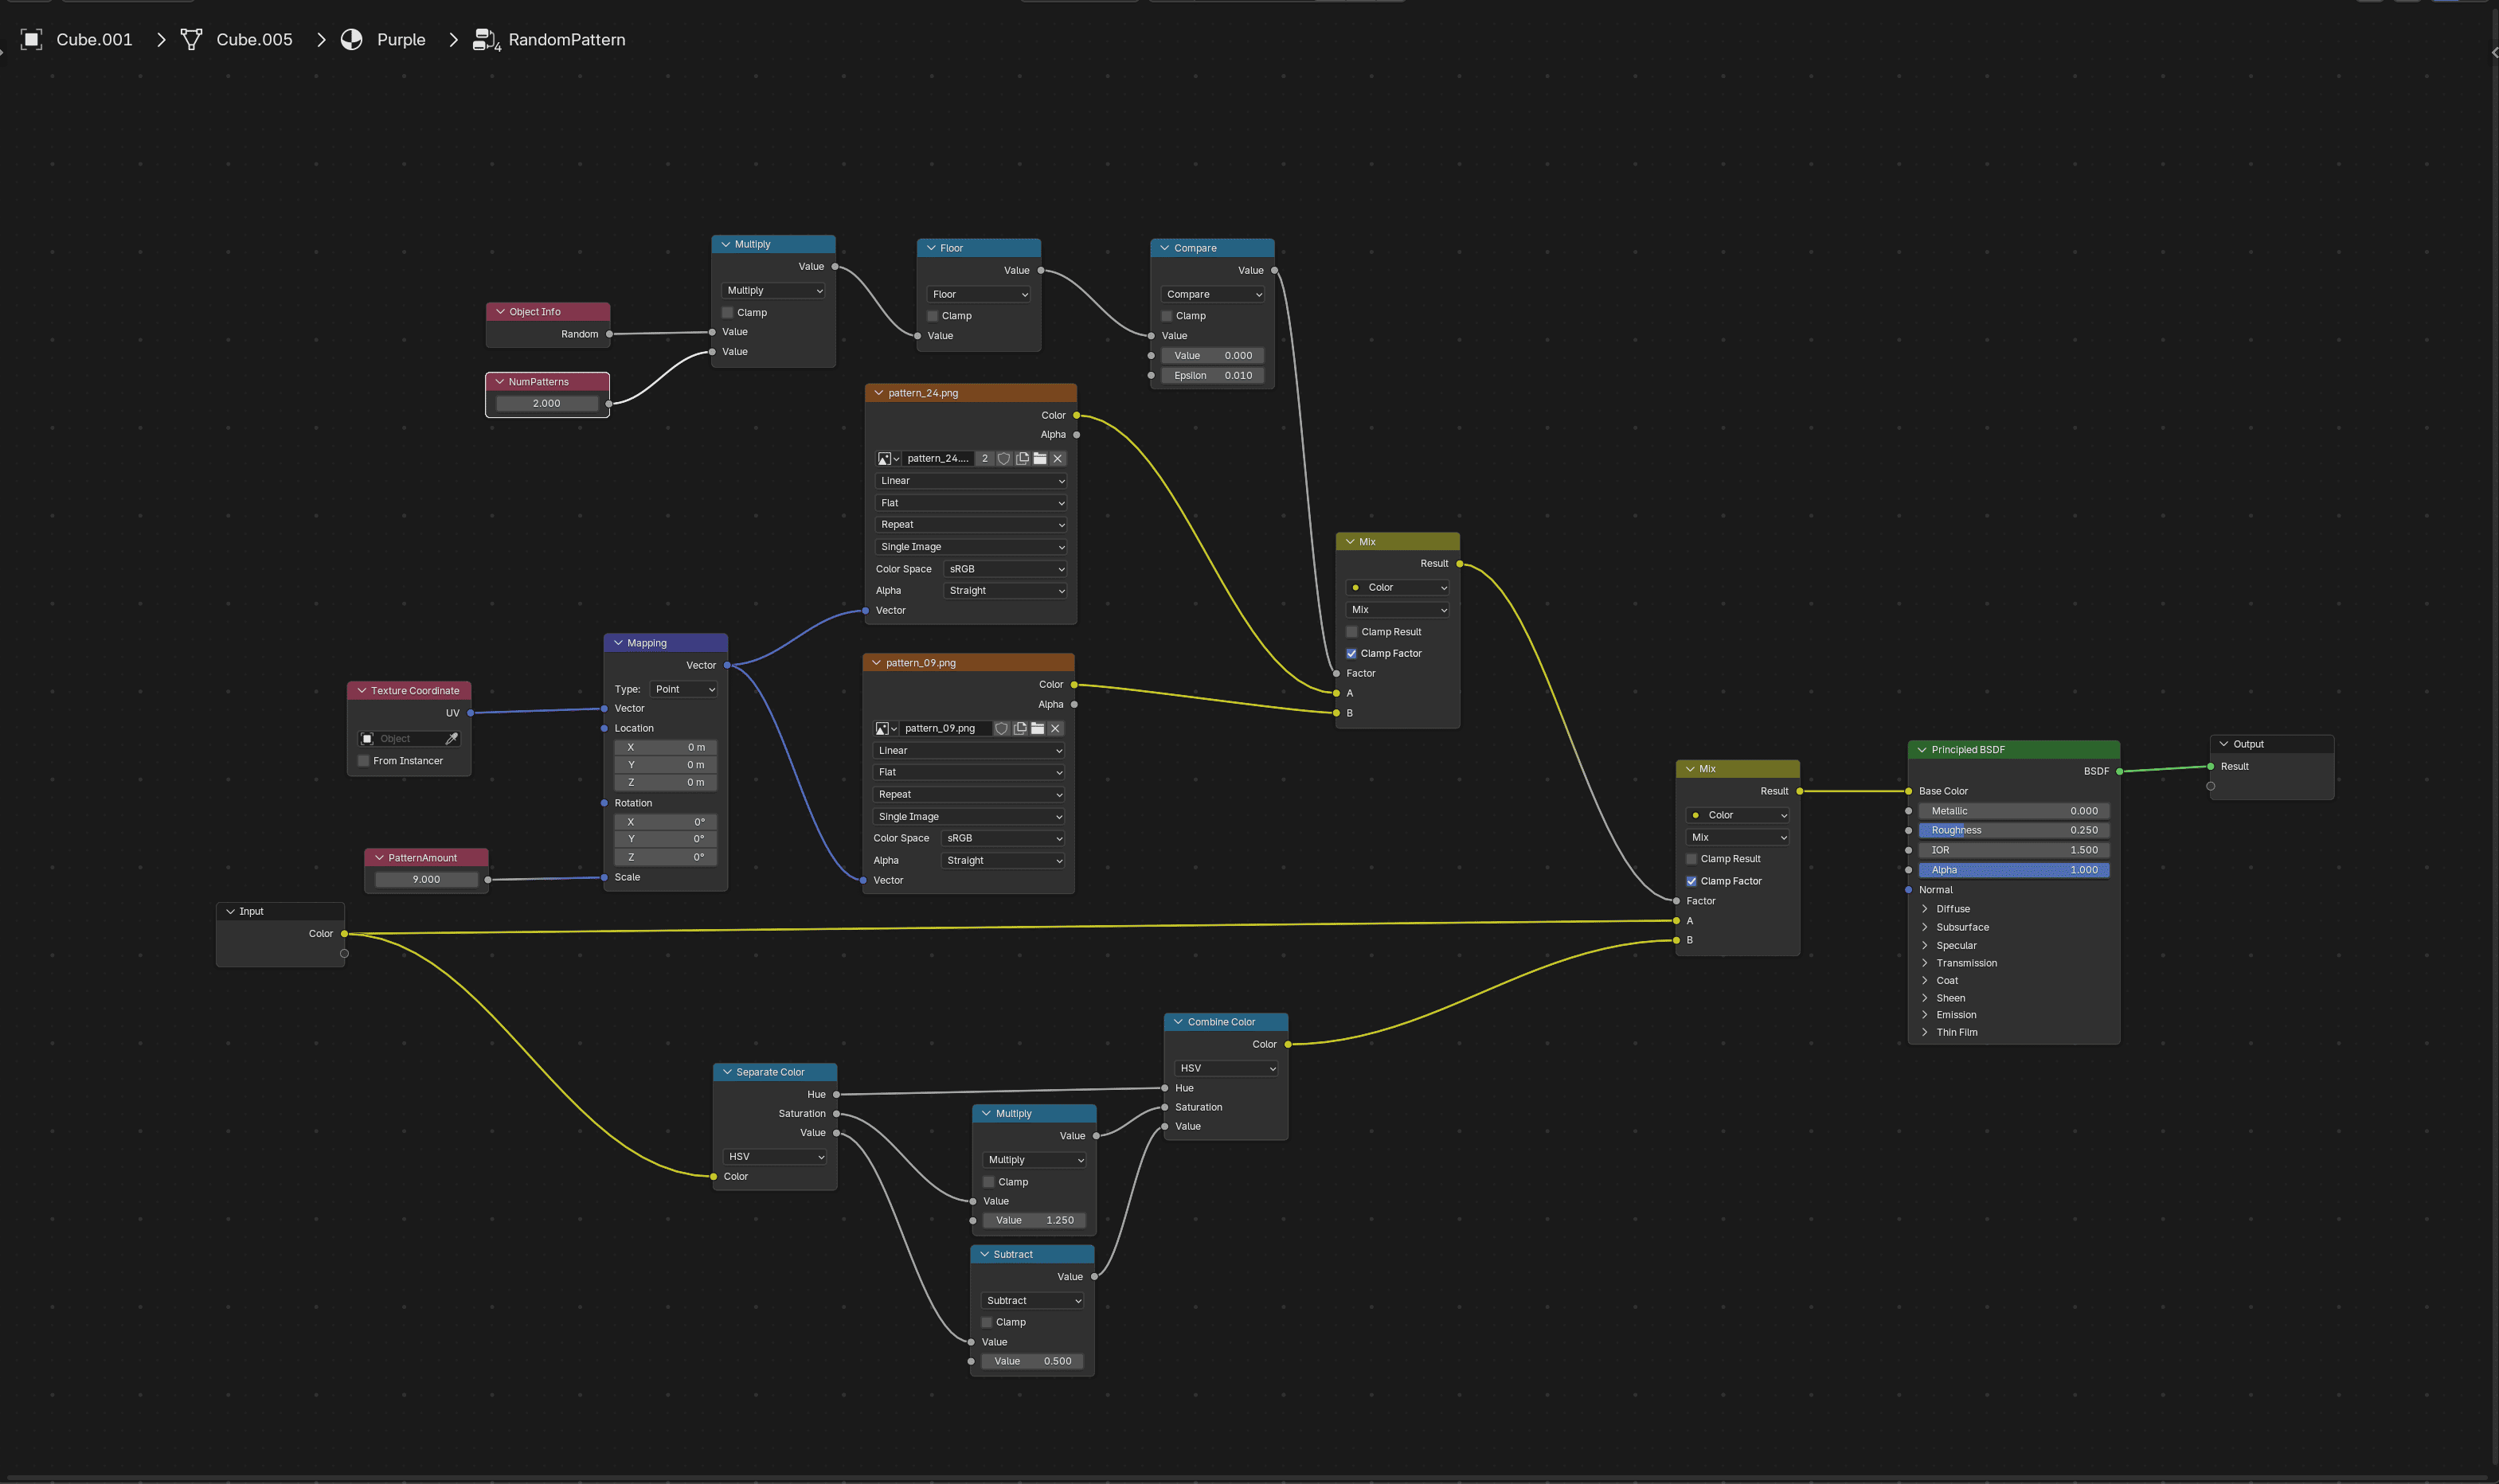
Task: Enable Clamp checkbox in Compare node
Action: coord(1166,316)
